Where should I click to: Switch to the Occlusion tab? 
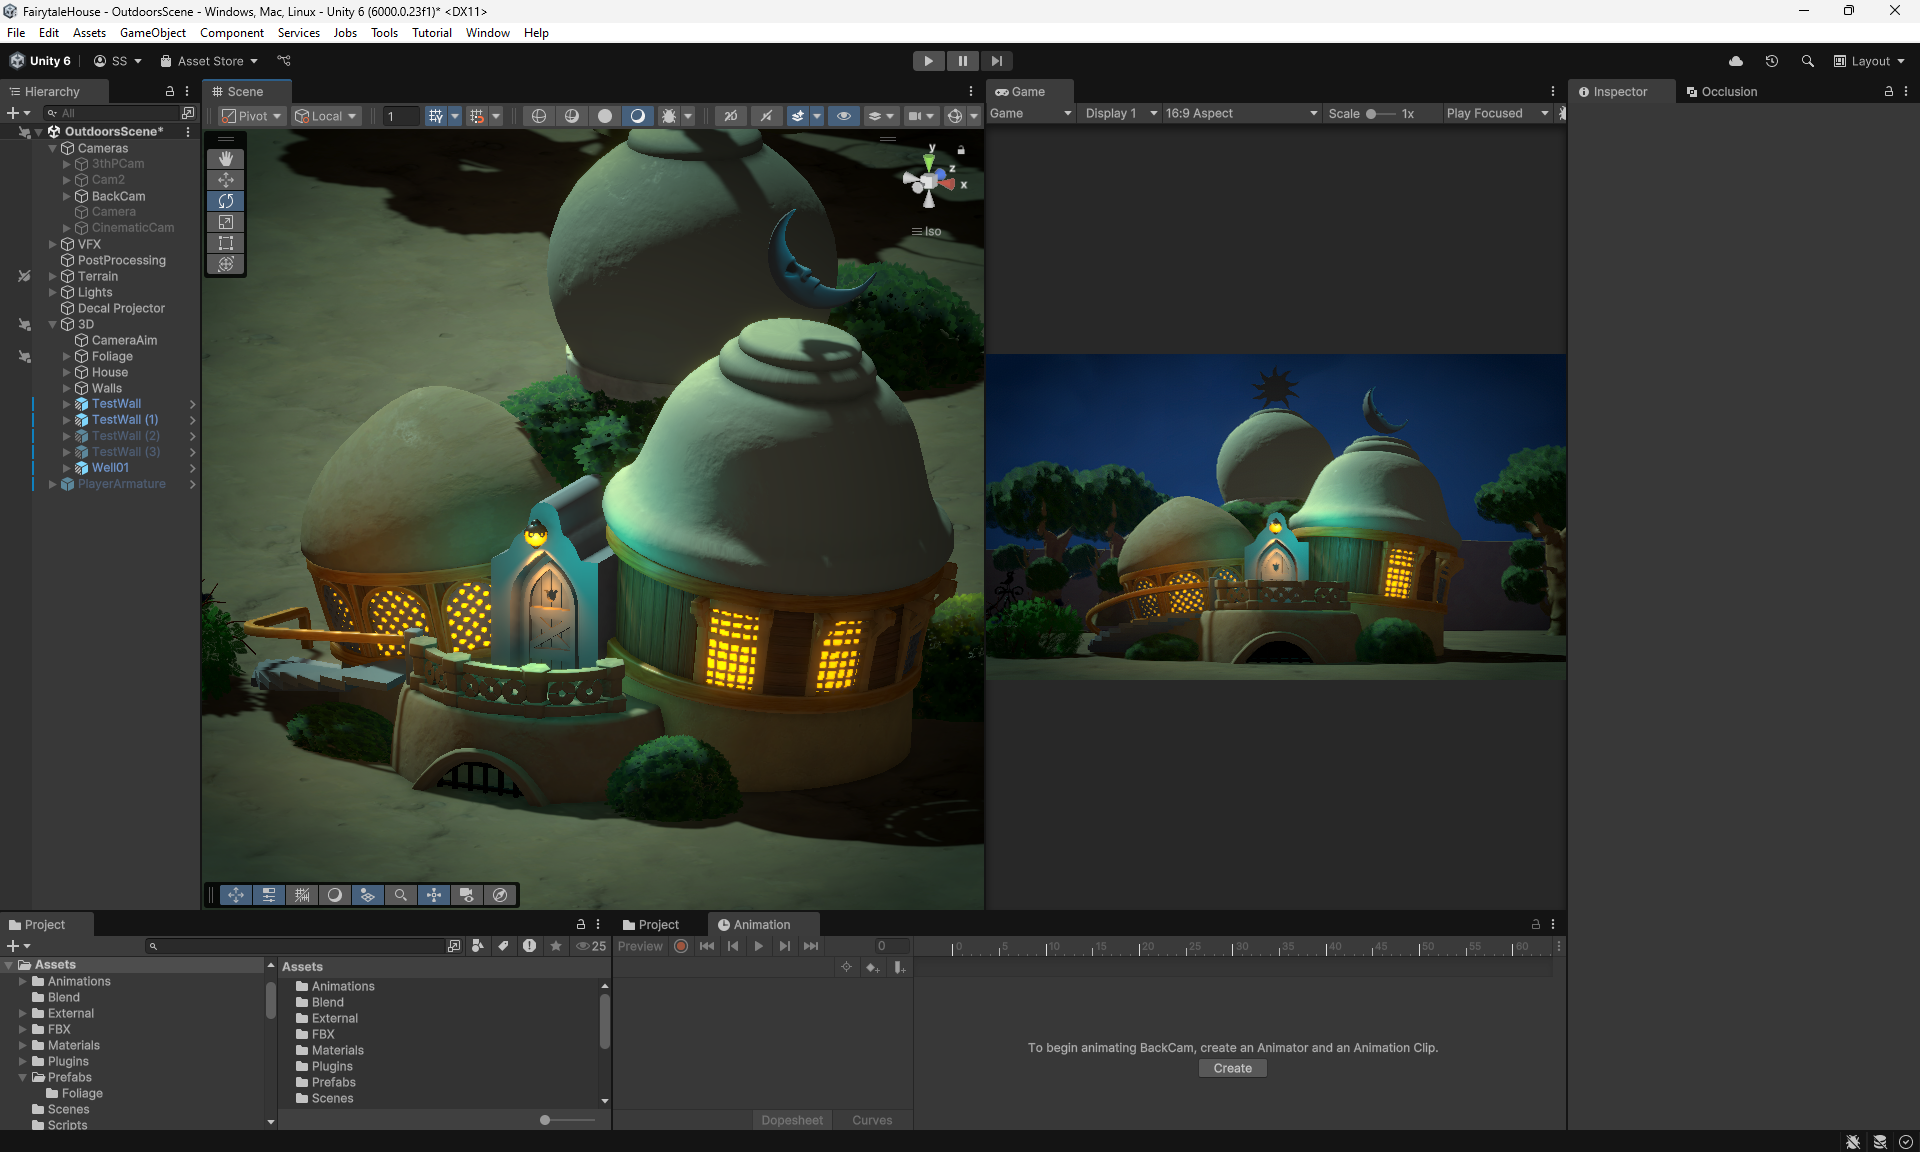pyautogui.click(x=1721, y=91)
